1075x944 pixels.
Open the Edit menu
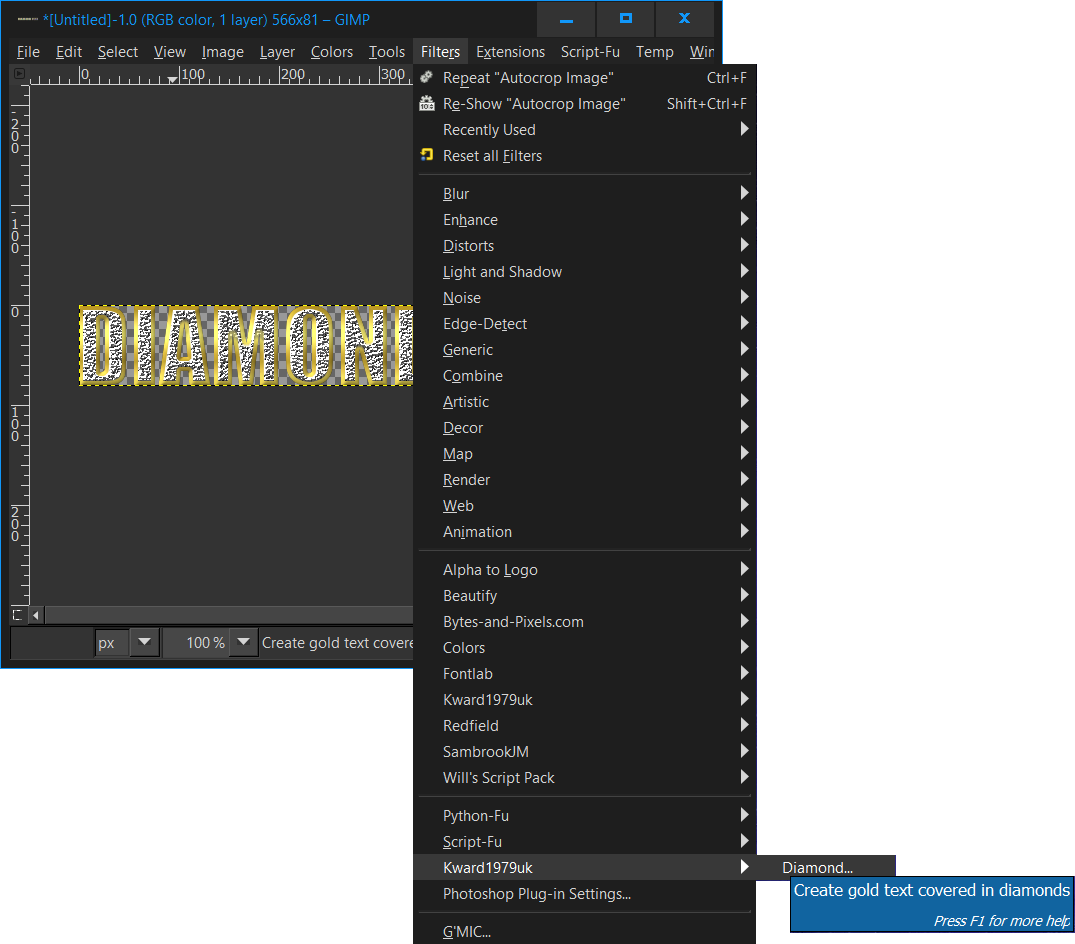click(69, 52)
